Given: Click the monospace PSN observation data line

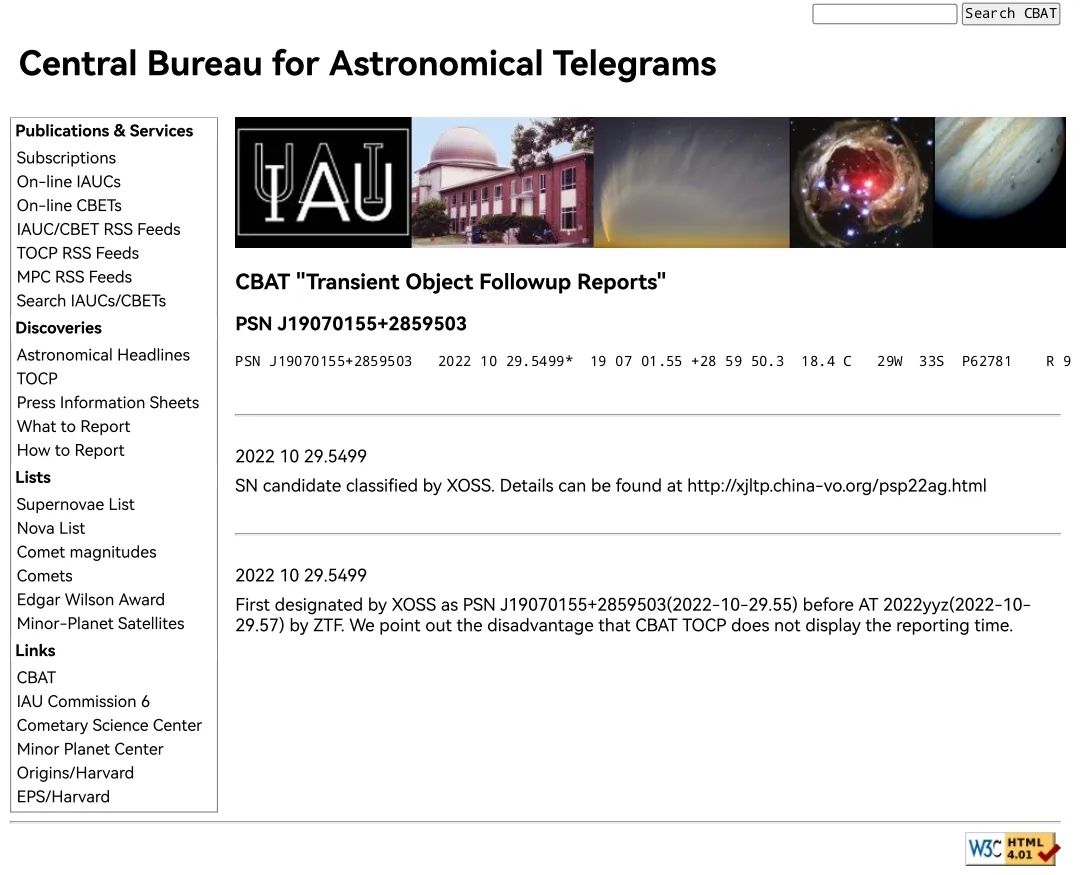Looking at the screenshot, I should point(653,362).
